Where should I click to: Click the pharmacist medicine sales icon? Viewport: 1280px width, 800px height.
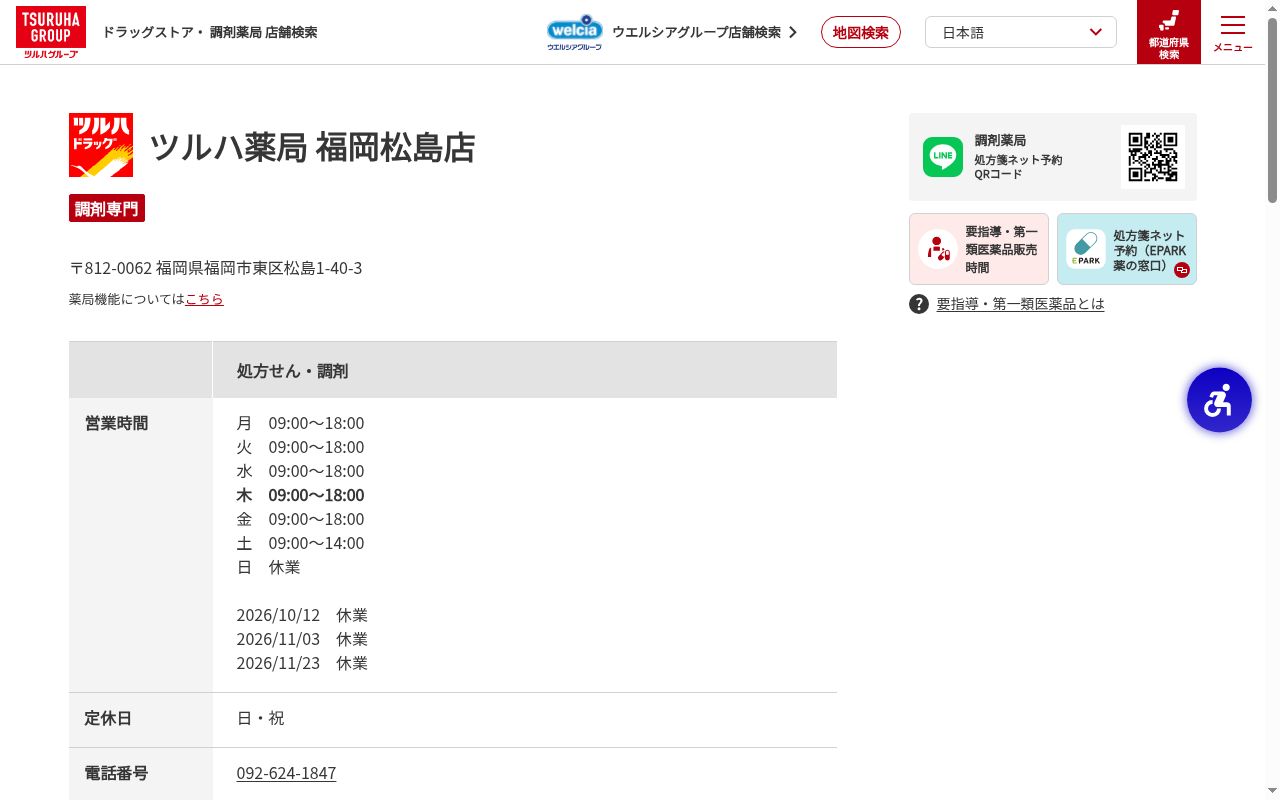(x=938, y=249)
